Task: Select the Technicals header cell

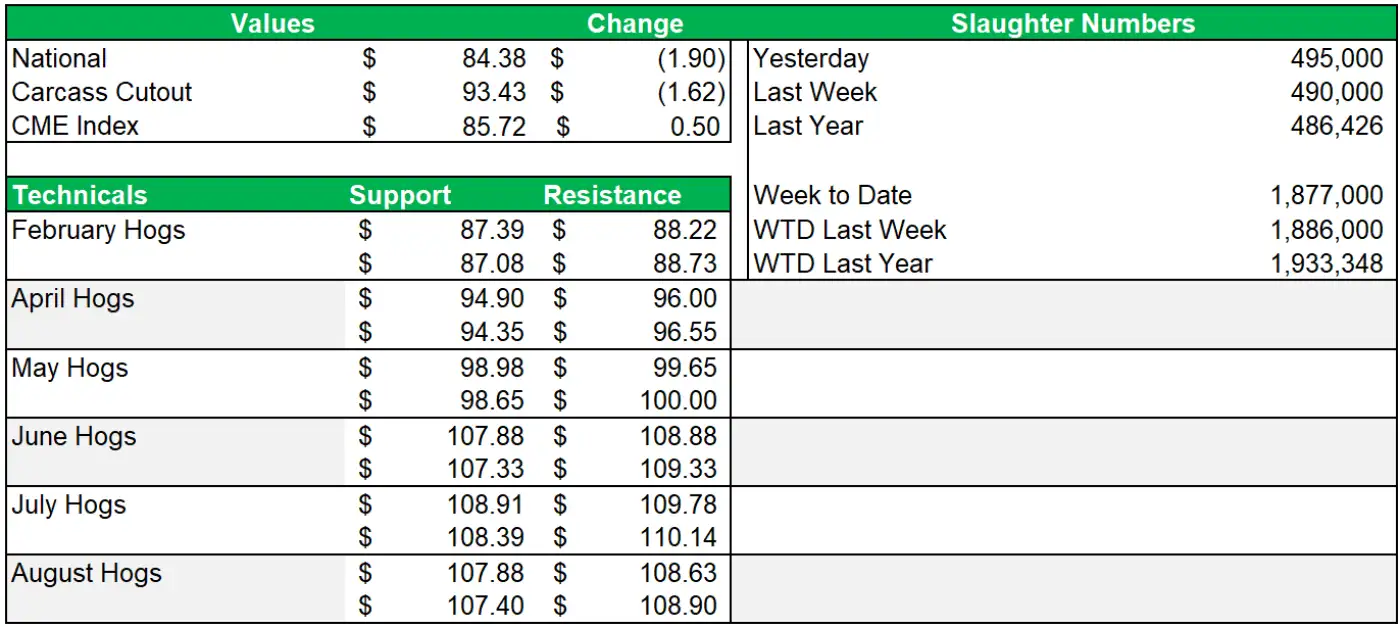Action: pyautogui.click(x=80, y=196)
